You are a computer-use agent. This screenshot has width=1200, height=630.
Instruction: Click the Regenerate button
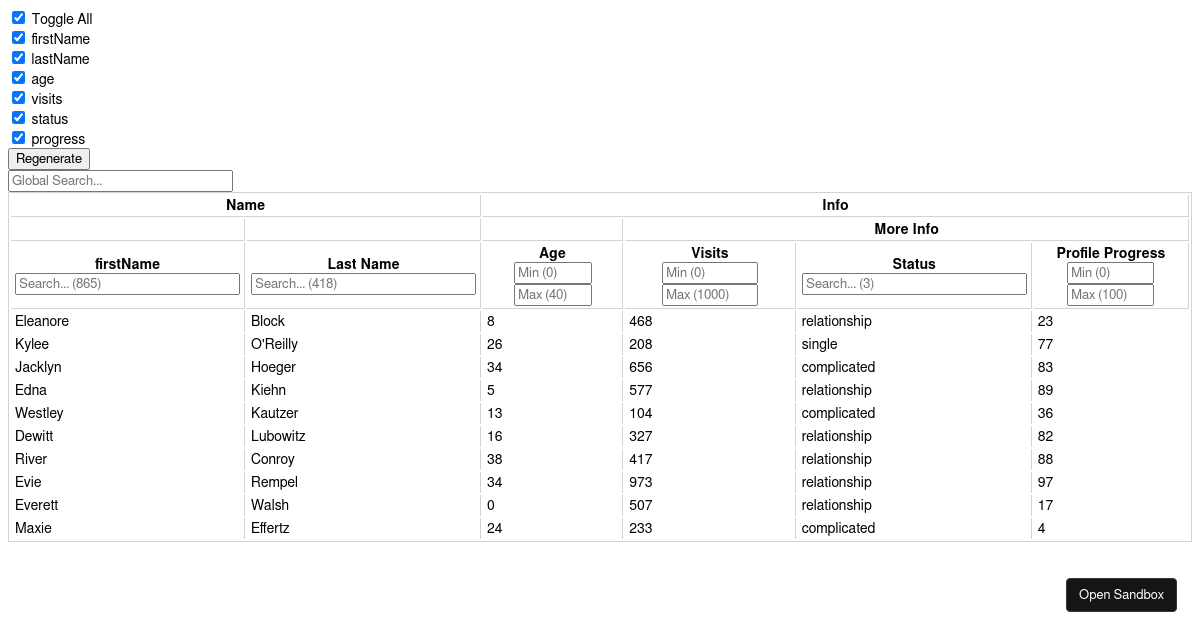pyautogui.click(x=48, y=158)
